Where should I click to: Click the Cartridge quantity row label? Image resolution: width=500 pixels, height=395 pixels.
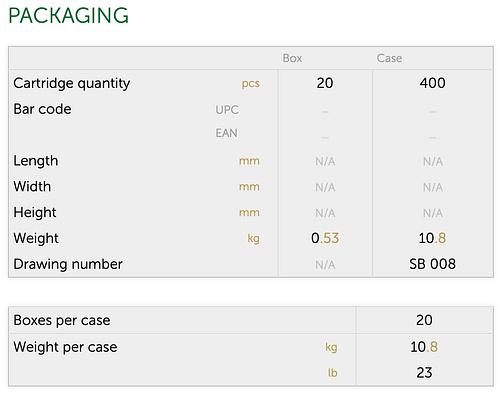pos(72,83)
